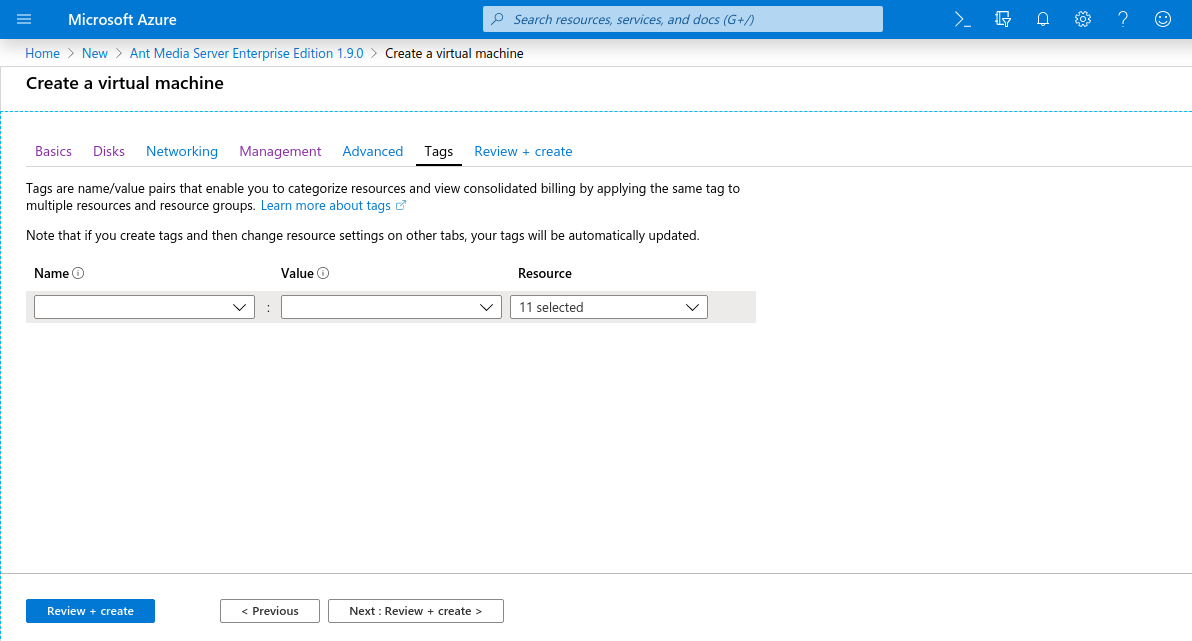Viewport: 1192px width, 641px height.
Task: Select the Tags tab
Action: (439, 151)
